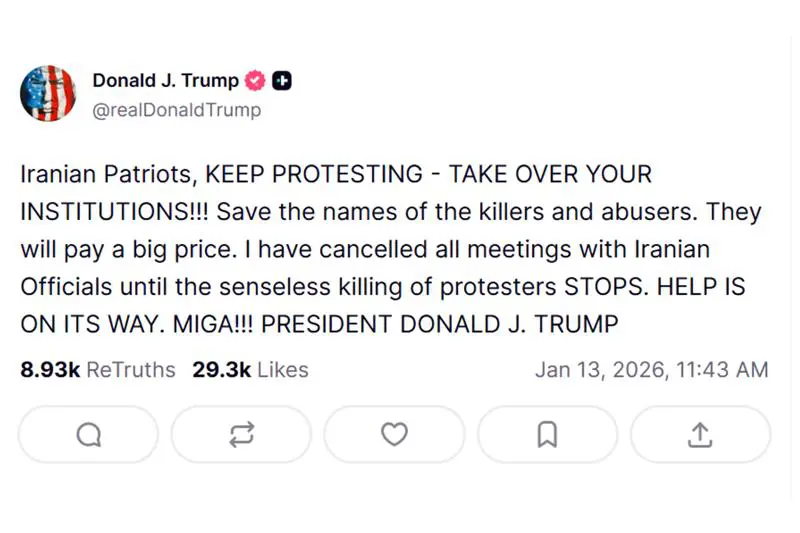Like the post with the heart icon
This screenshot has width=800, height=533.
tap(395, 434)
